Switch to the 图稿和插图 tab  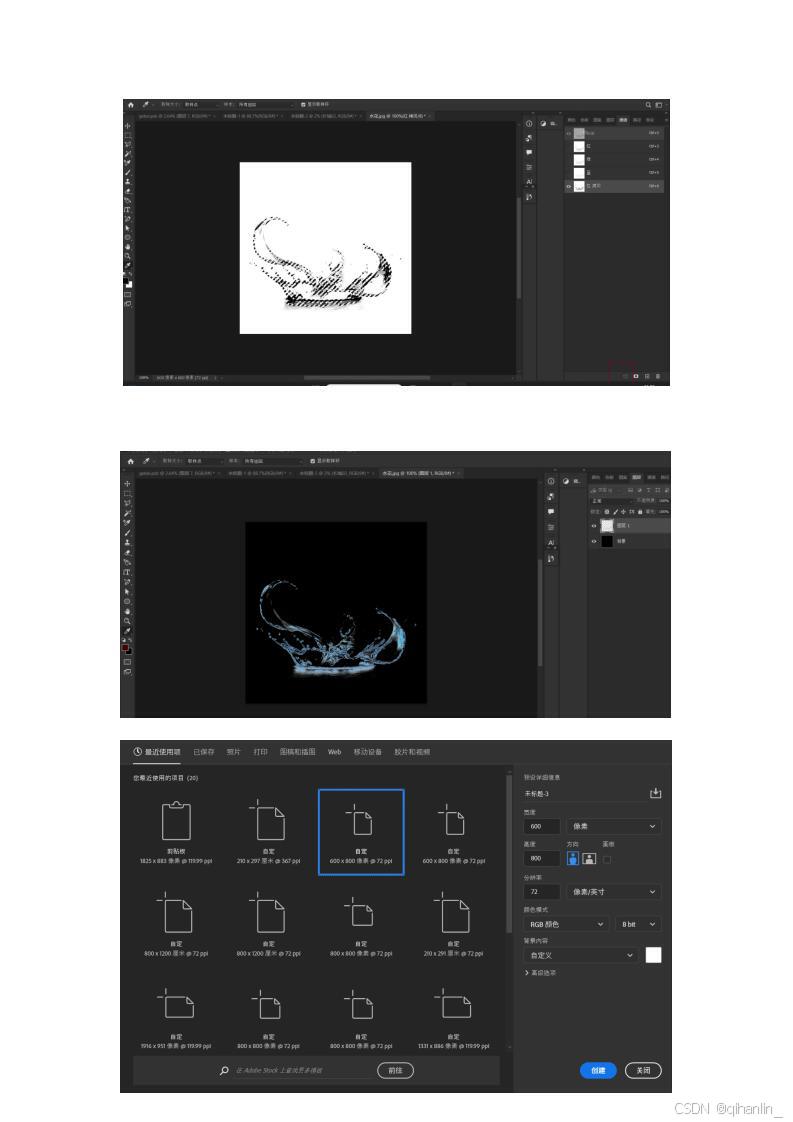pos(298,752)
